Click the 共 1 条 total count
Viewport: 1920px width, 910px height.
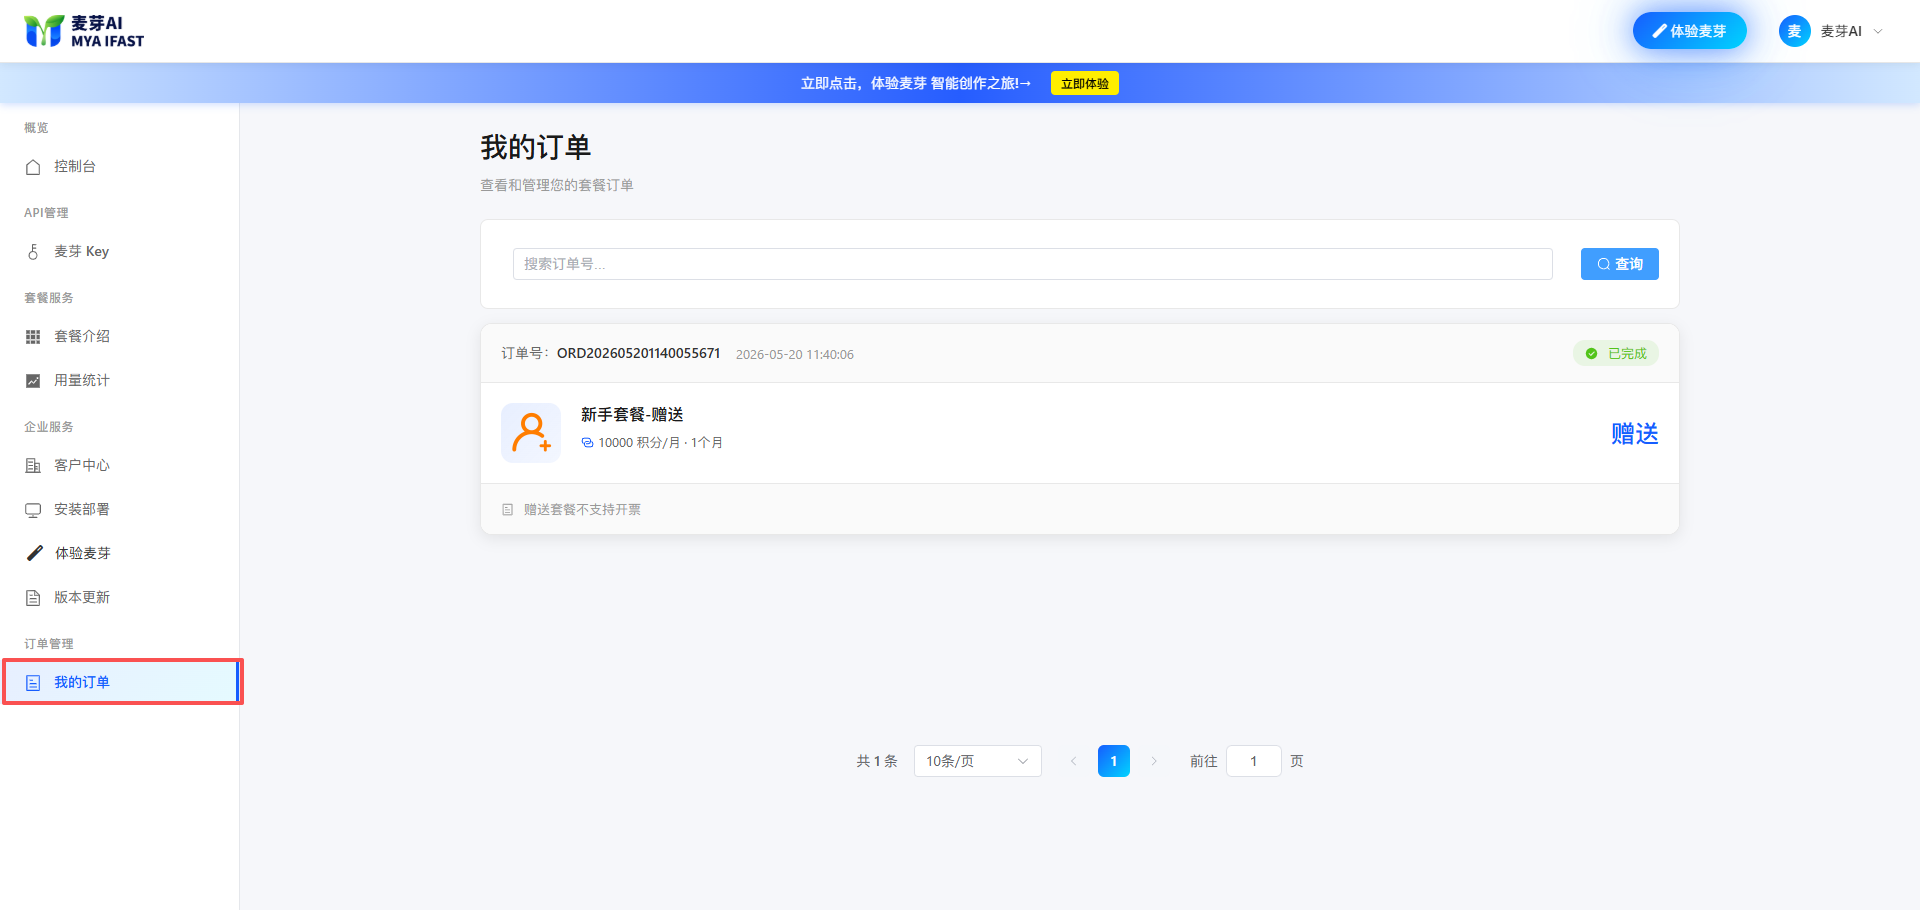(877, 762)
